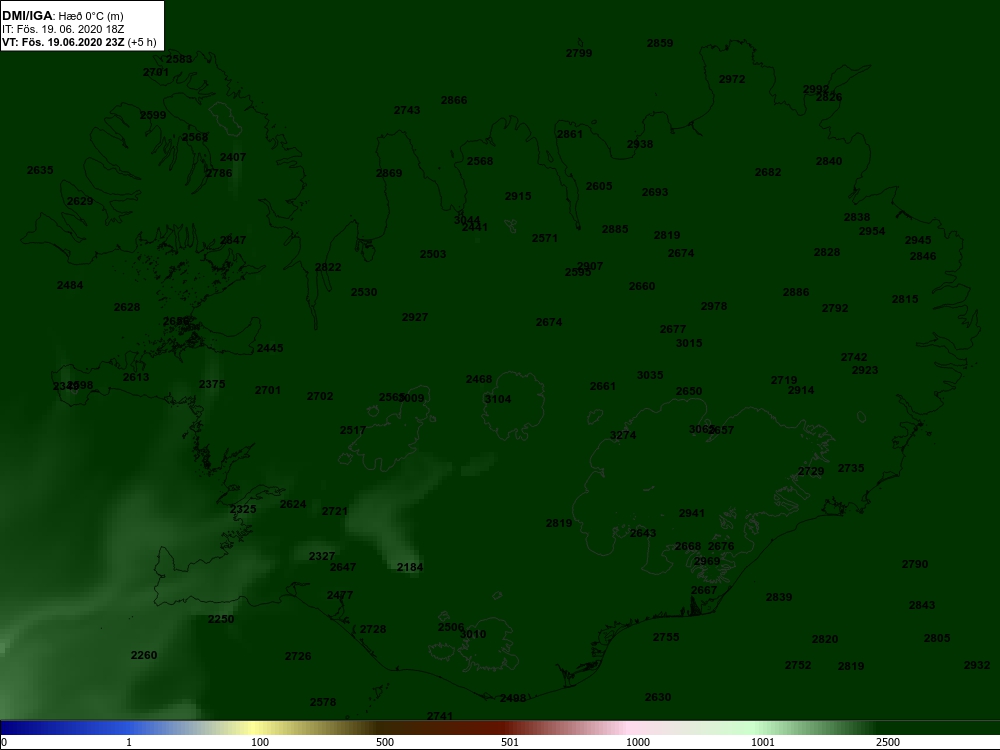The height and width of the screenshot is (750, 1000).
Task: Click the '1001' label on the colour scale
Action: point(763,742)
